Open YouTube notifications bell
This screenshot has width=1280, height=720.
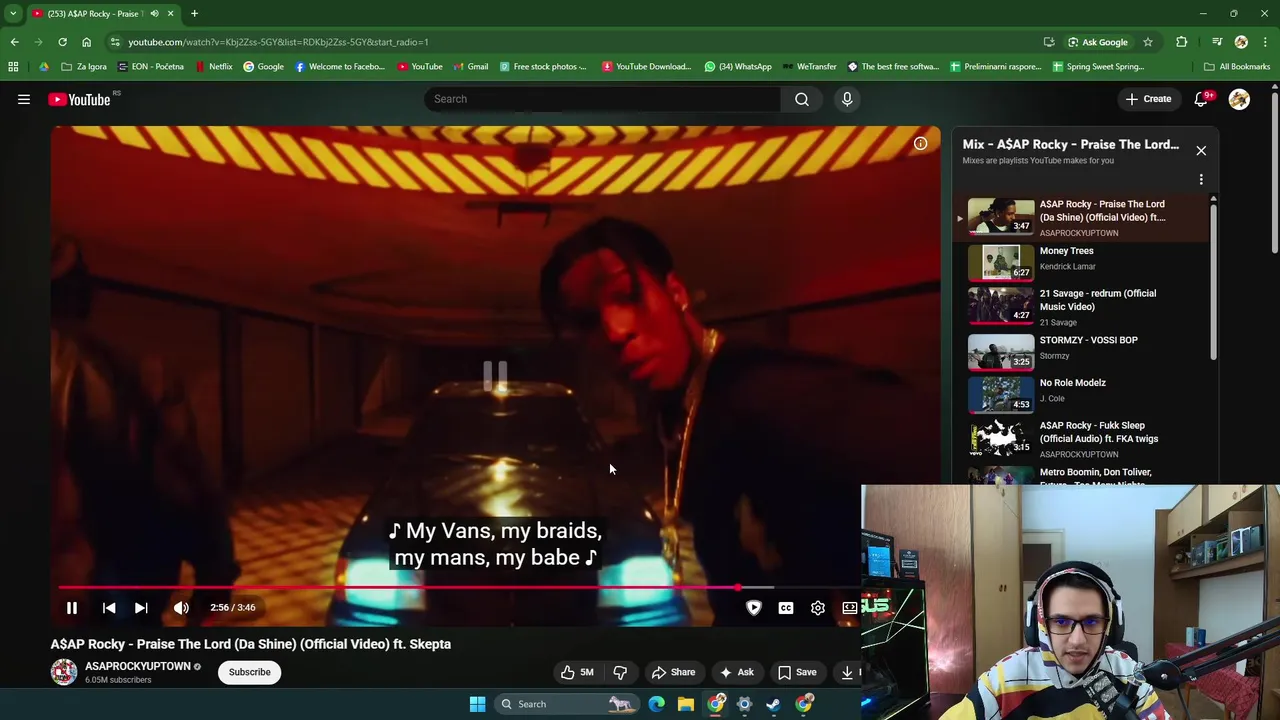(1202, 99)
